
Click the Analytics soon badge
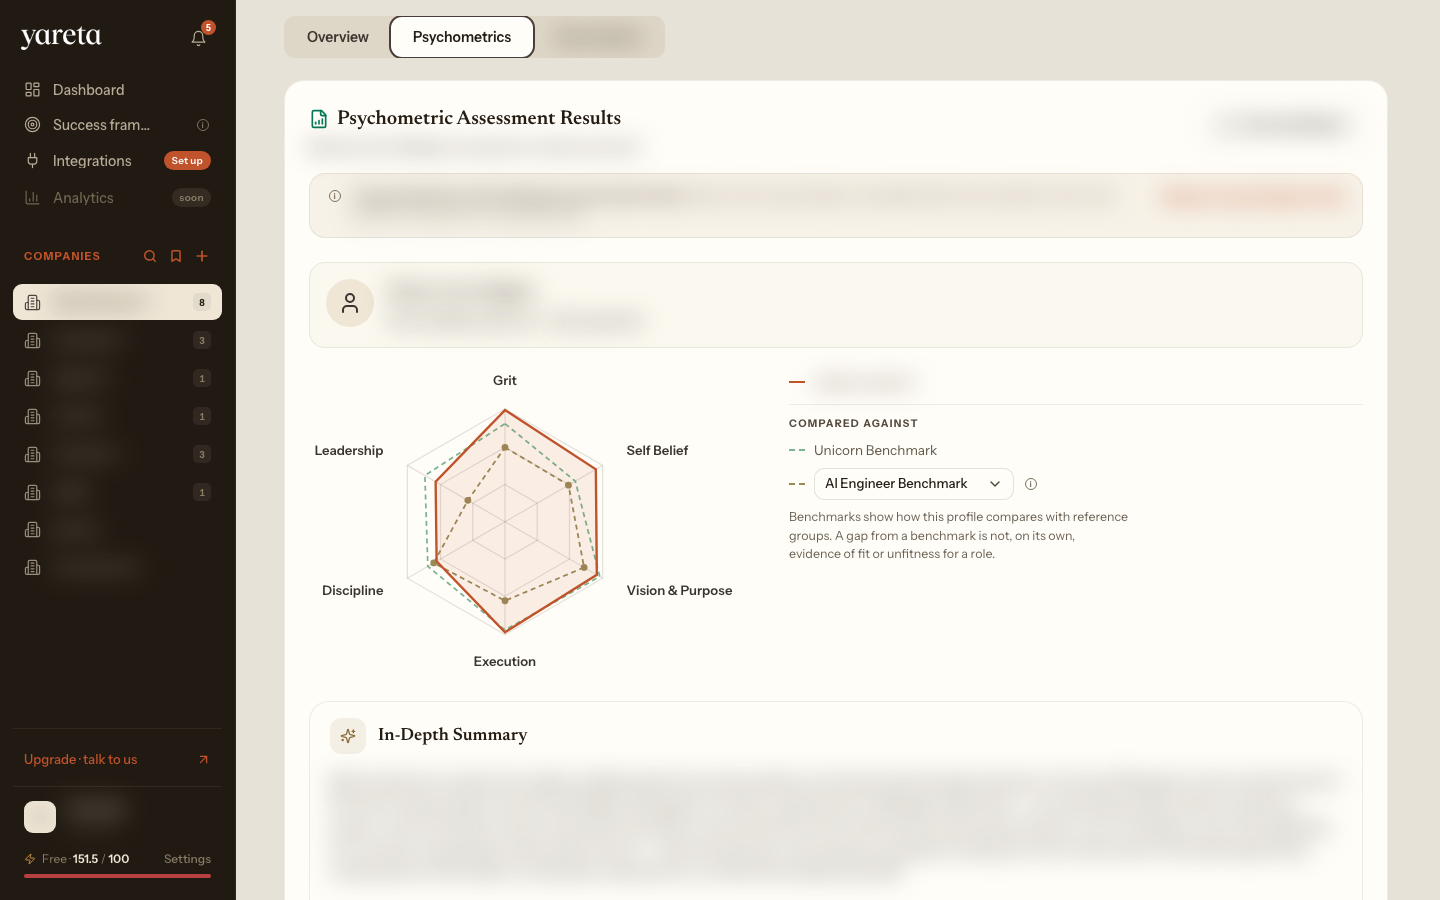point(191,198)
